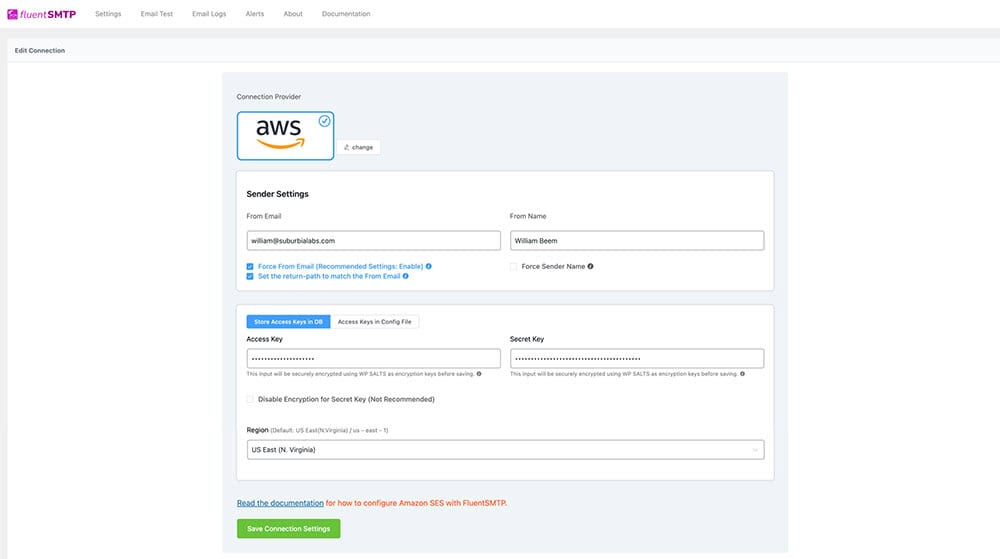Open info icon beside Force Sender Name
This screenshot has width=1000, height=559.
(591, 266)
